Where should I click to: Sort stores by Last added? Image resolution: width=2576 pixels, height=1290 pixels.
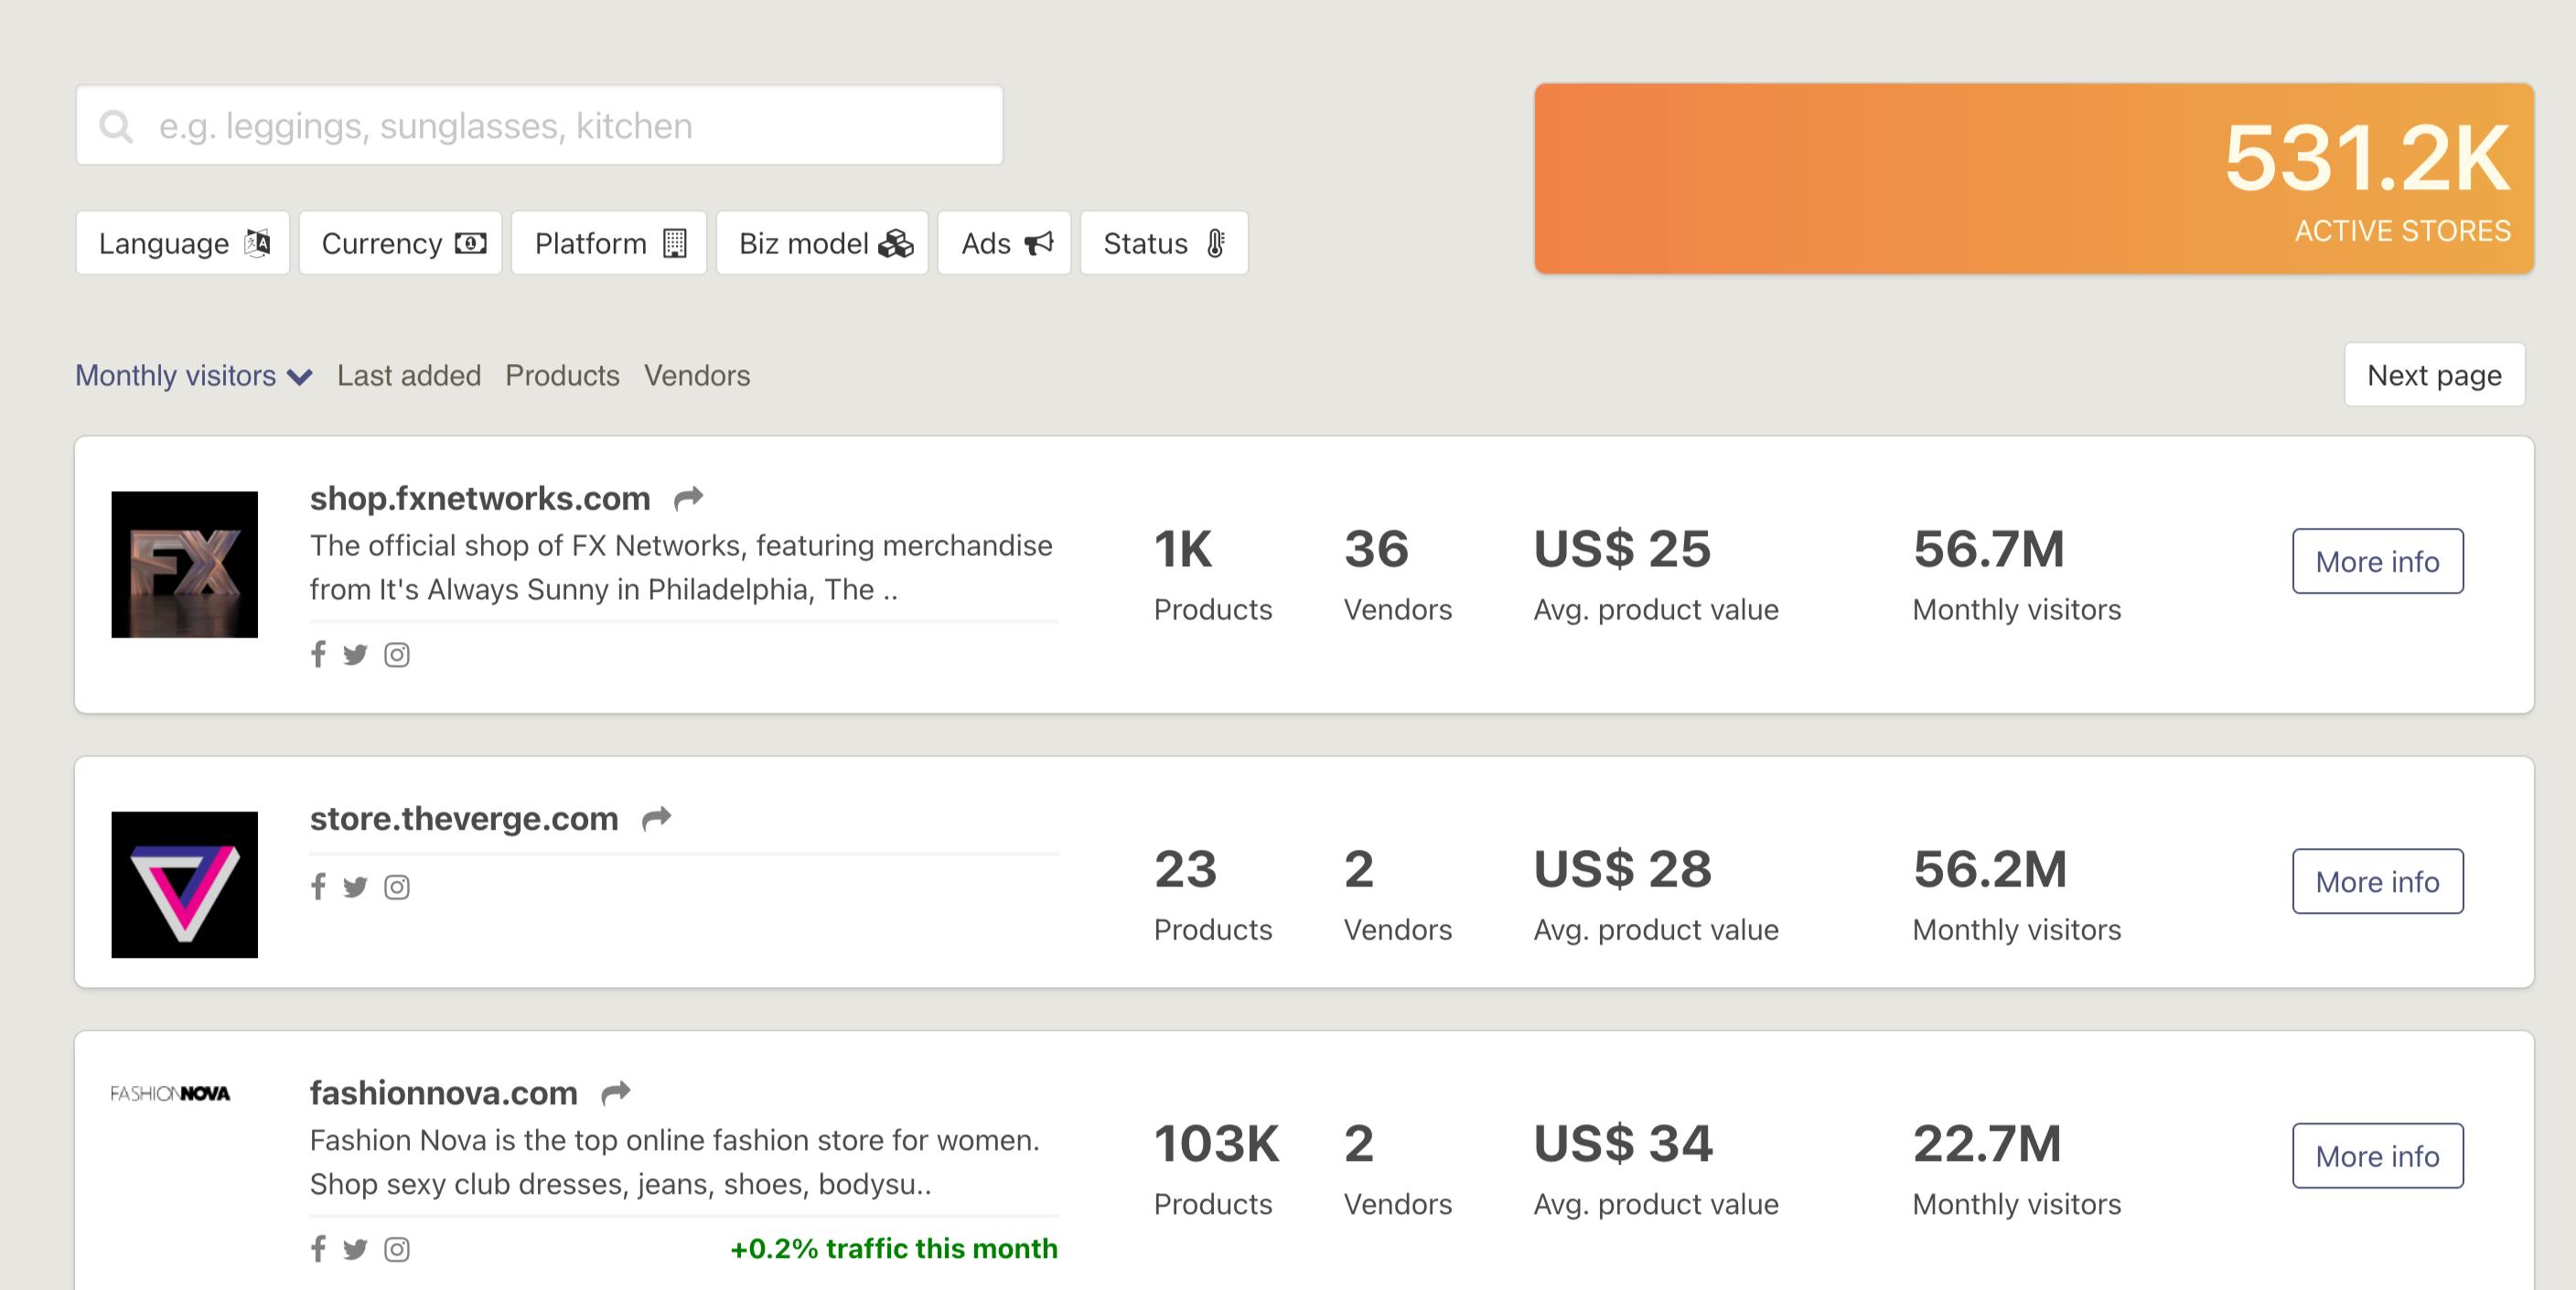[x=409, y=375]
